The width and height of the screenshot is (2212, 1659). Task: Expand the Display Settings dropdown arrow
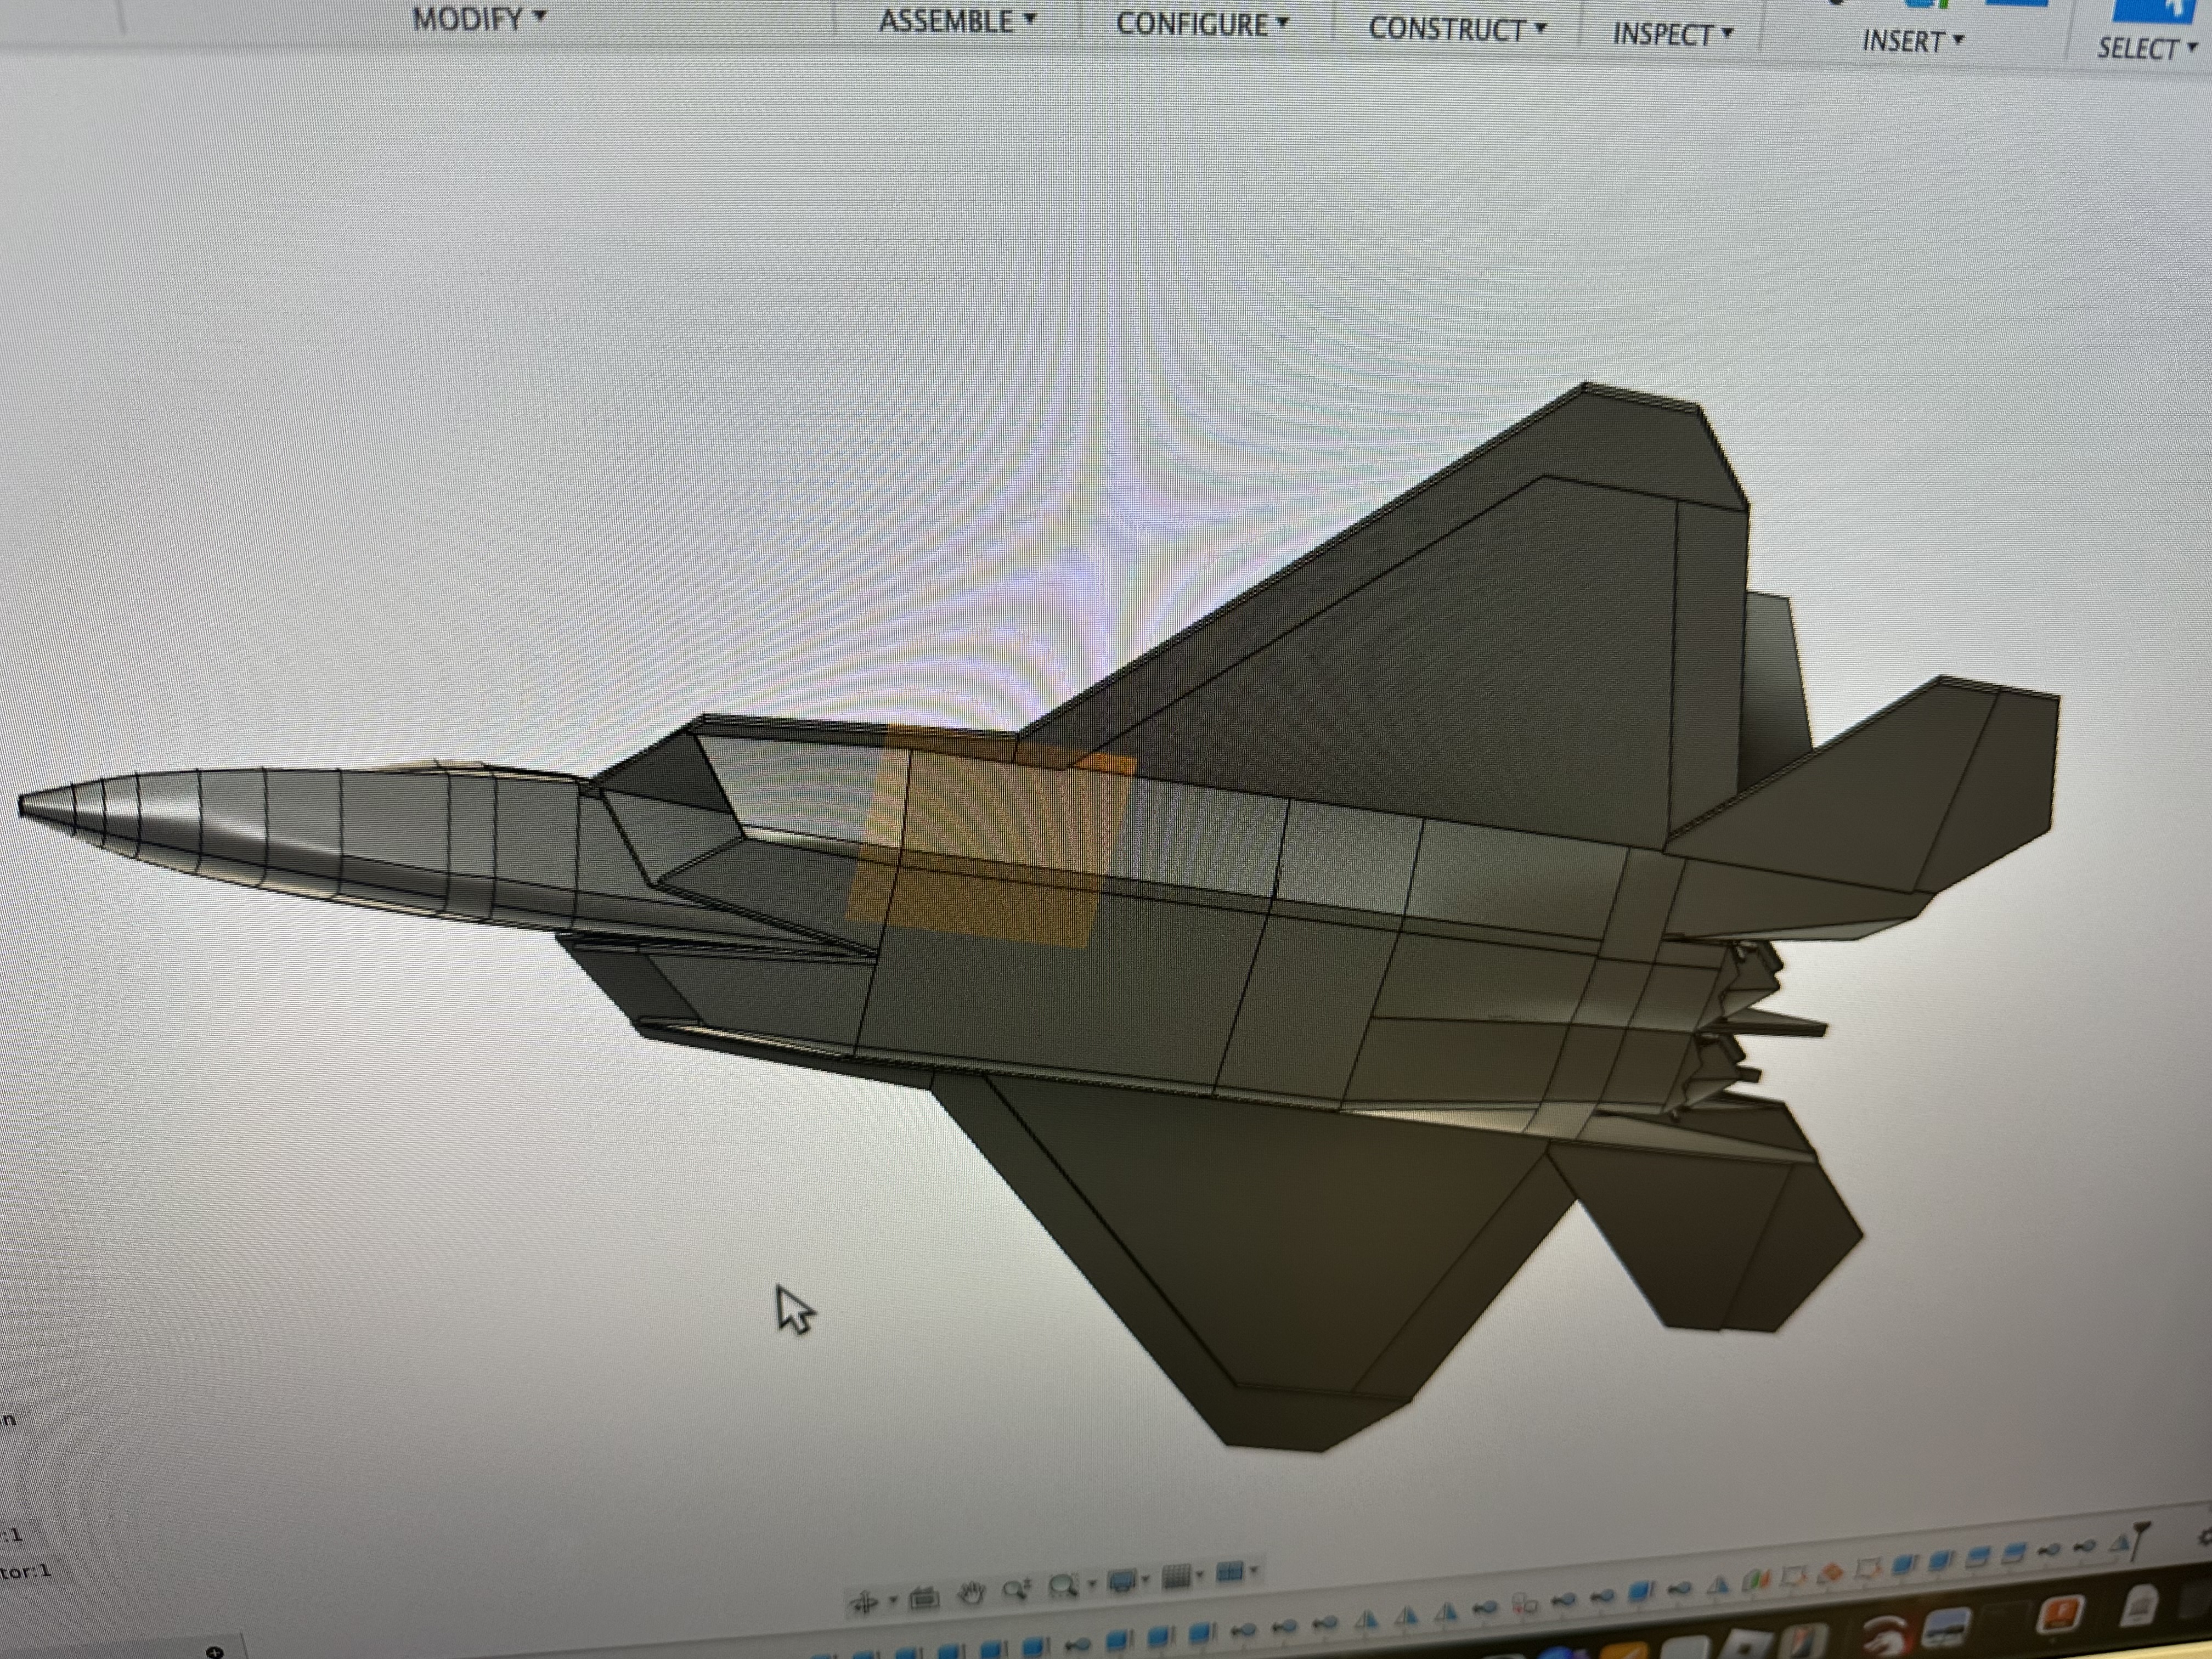click(x=1146, y=1579)
